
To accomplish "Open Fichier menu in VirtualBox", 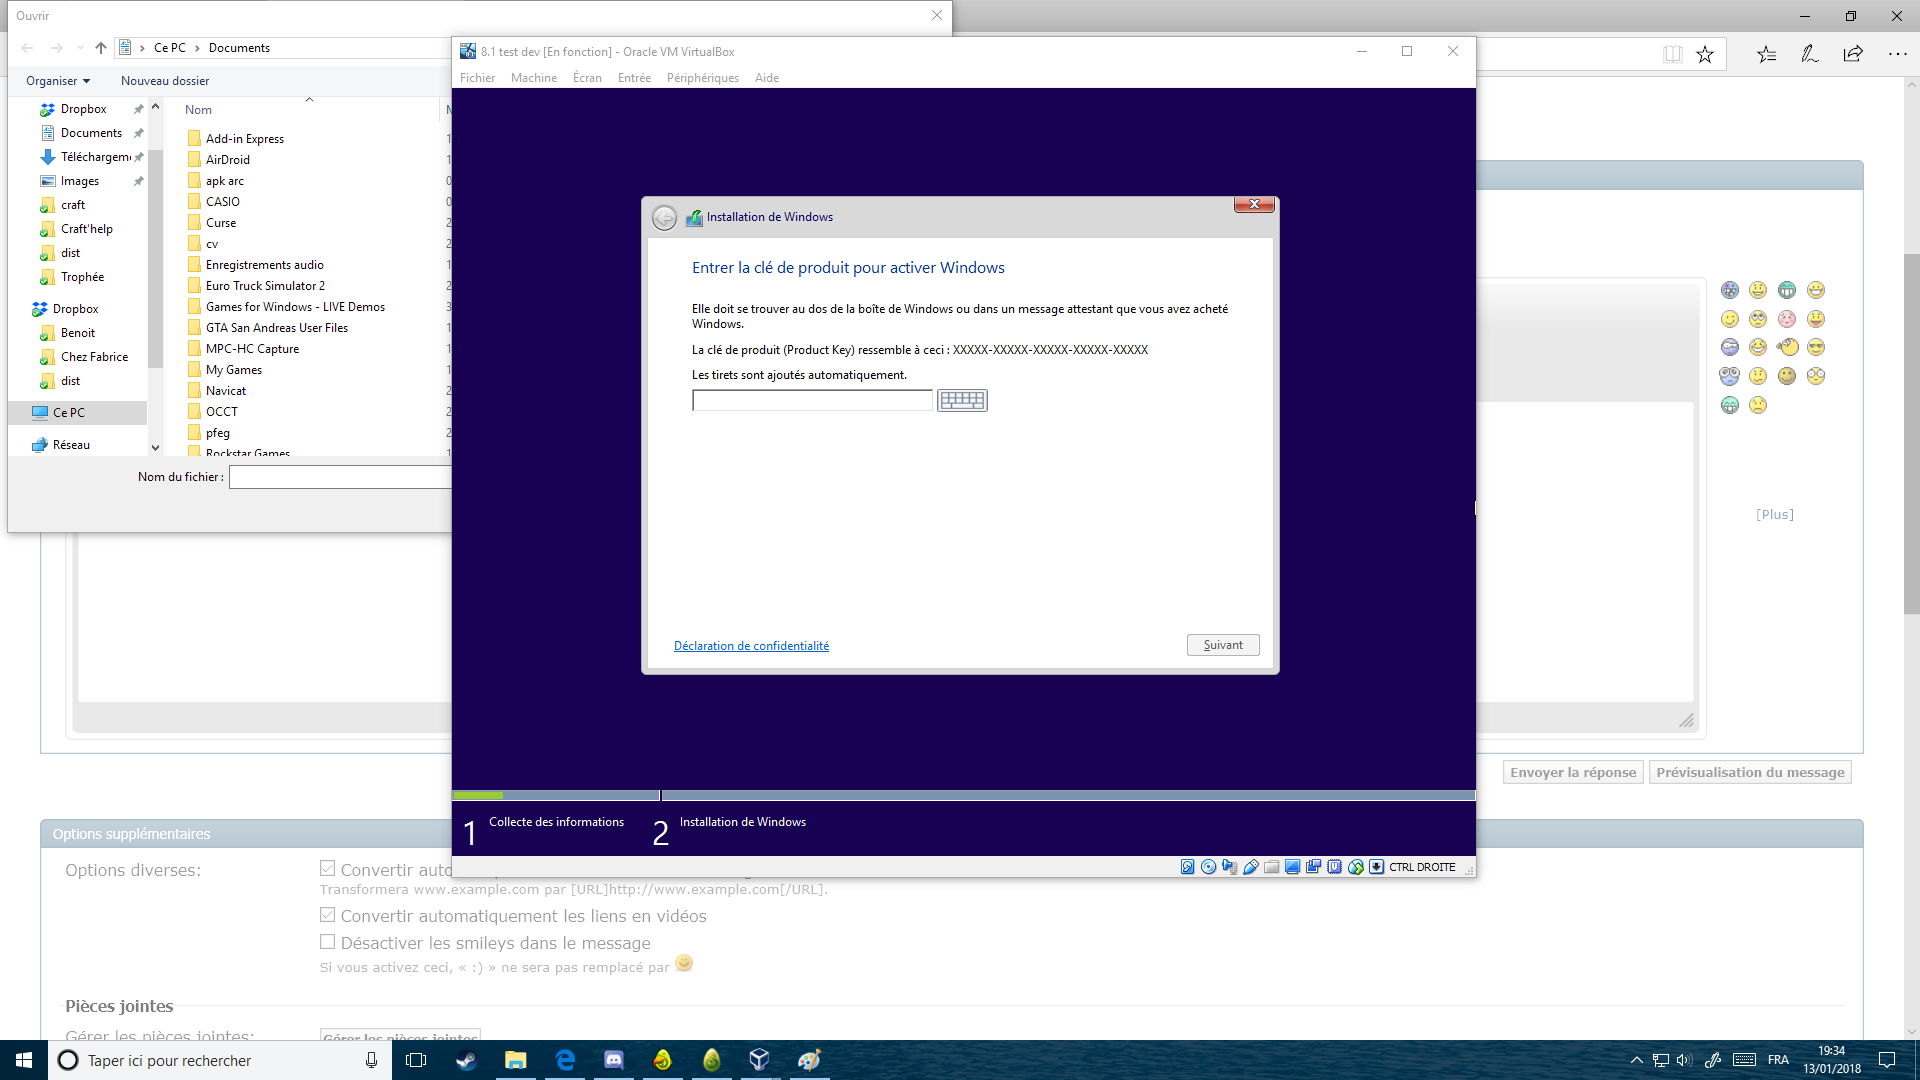I will pyautogui.click(x=477, y=78).
